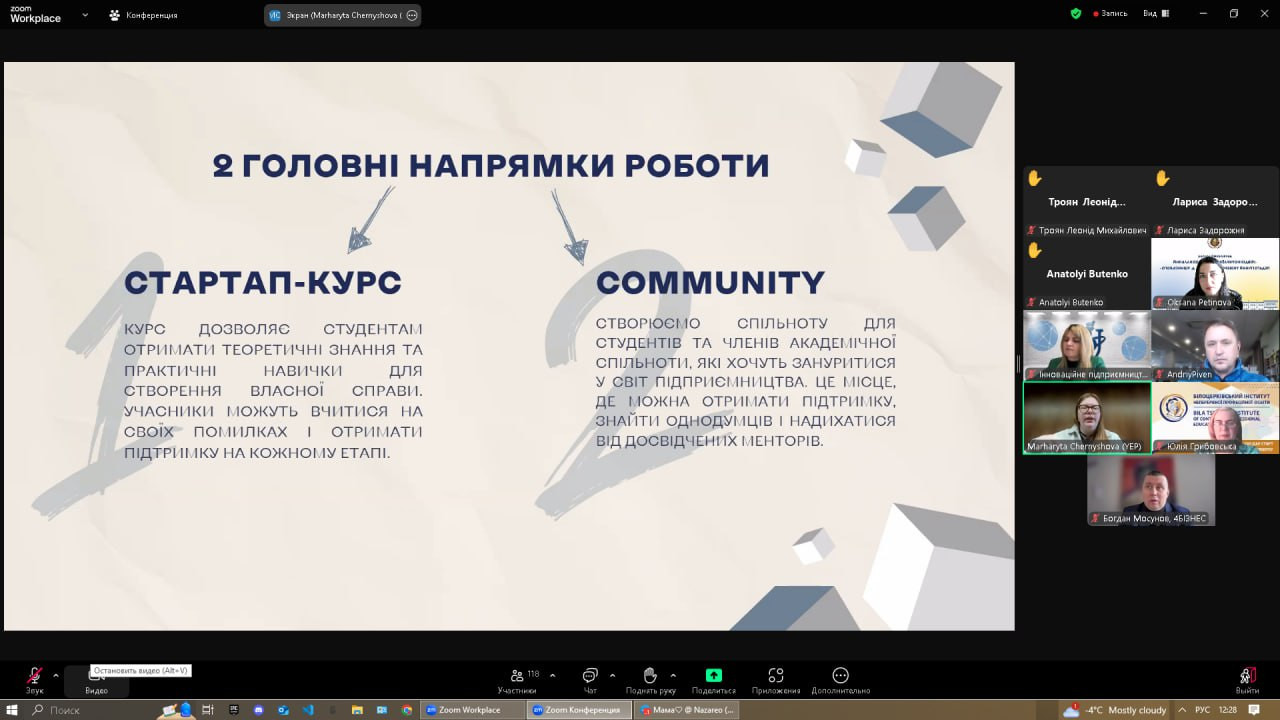Select Marharyta Chernyshova (YEP) video tile

[1087, 418]
